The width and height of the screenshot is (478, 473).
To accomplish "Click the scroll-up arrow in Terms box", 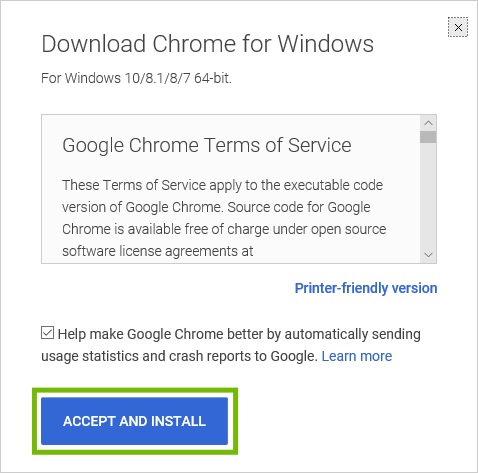I will [428, 123].
